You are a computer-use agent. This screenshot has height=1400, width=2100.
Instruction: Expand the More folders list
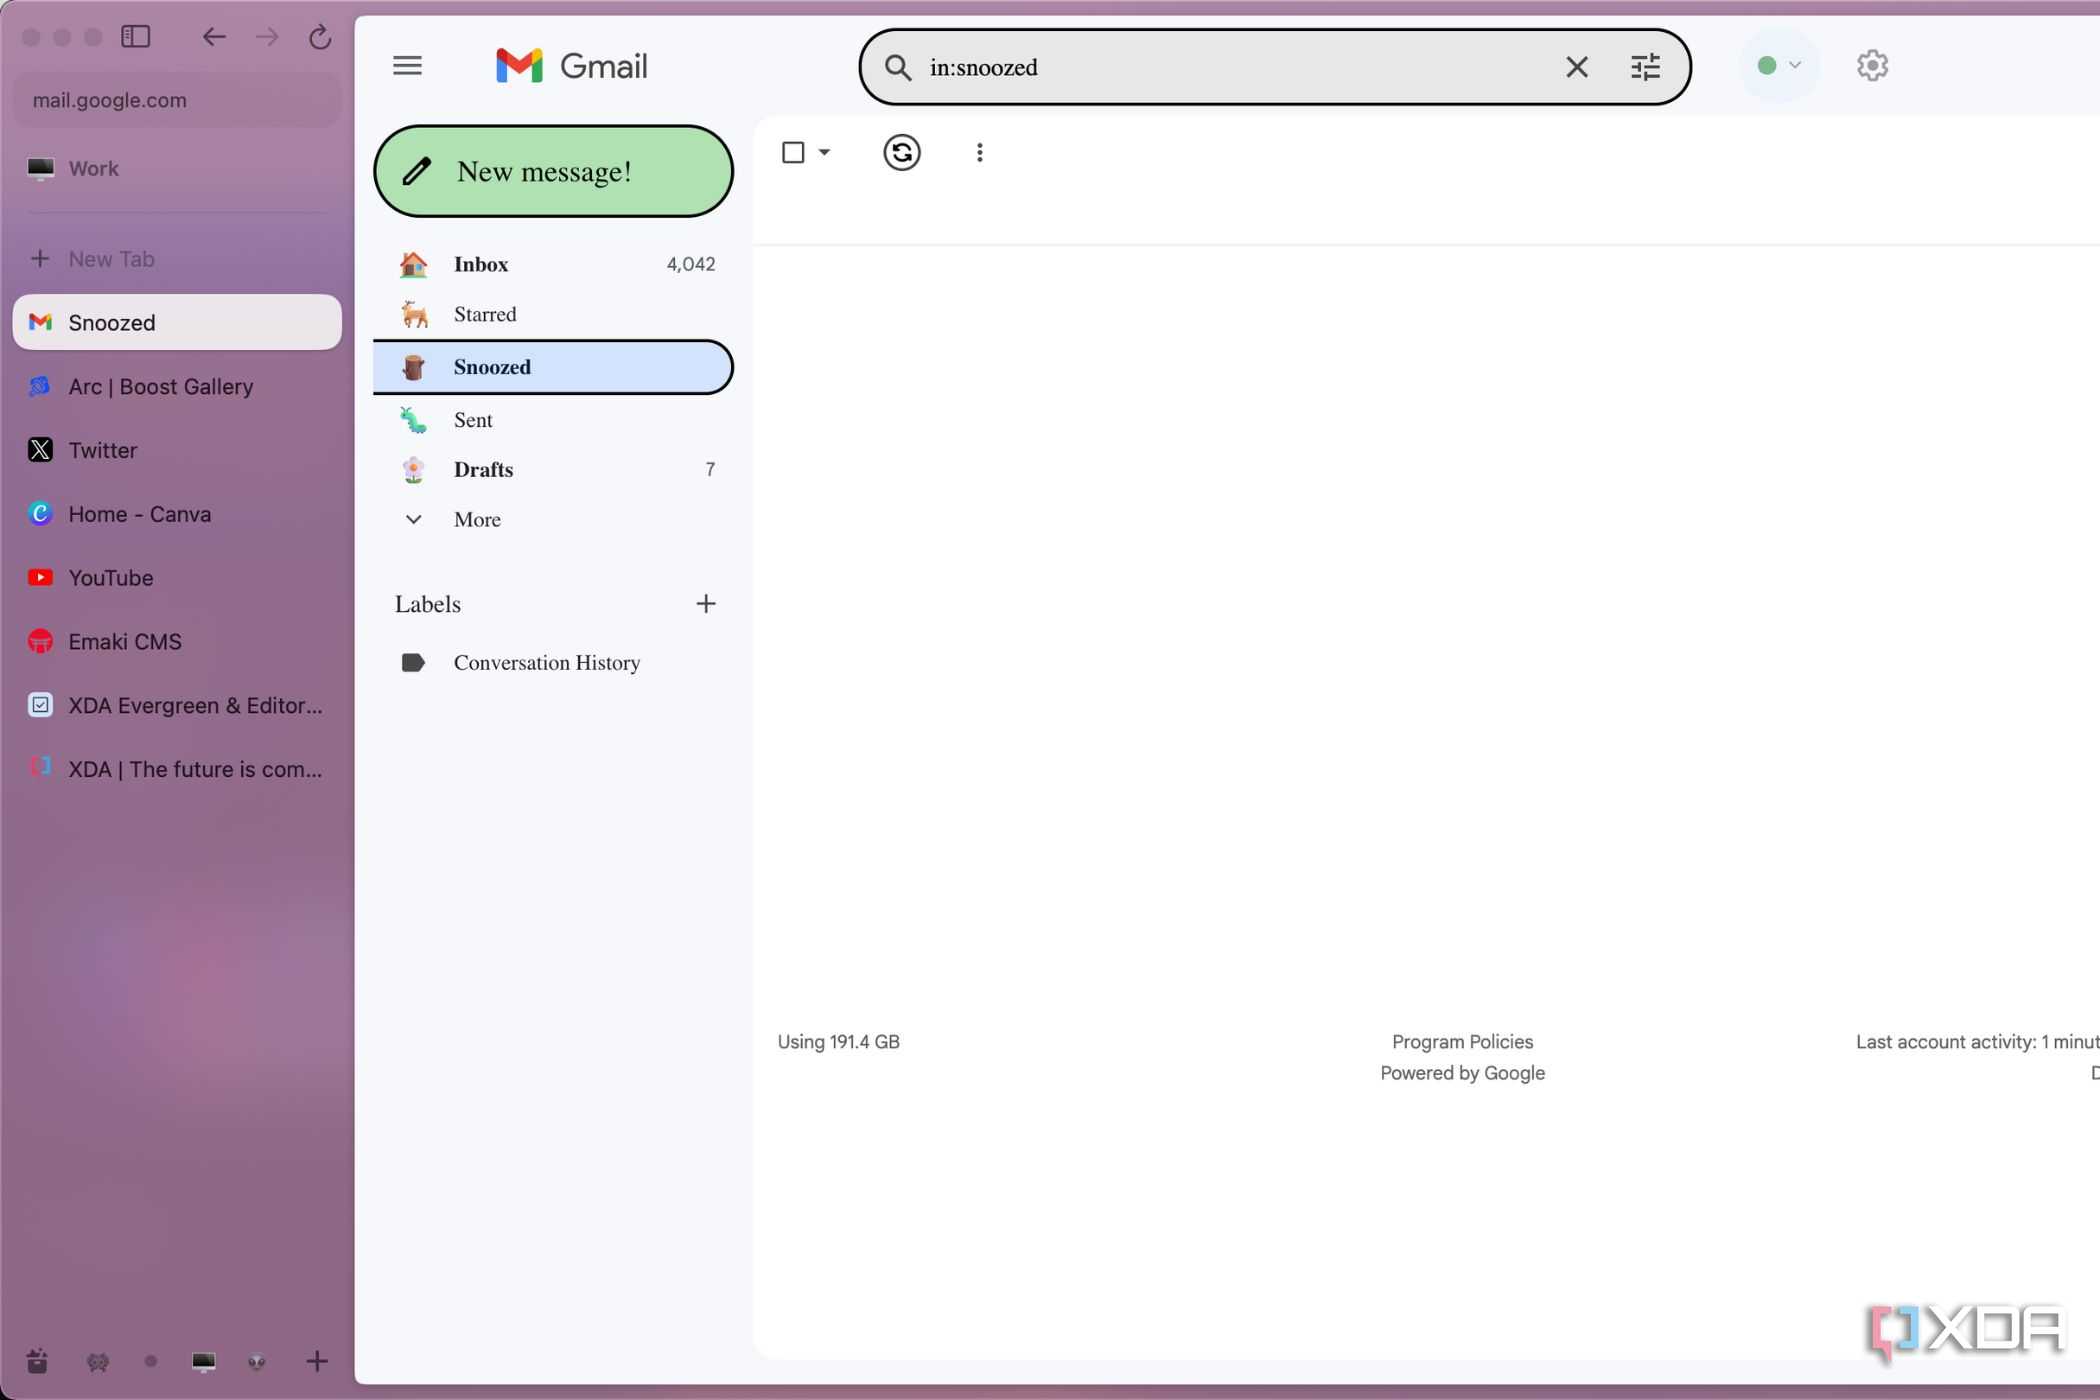553,520
